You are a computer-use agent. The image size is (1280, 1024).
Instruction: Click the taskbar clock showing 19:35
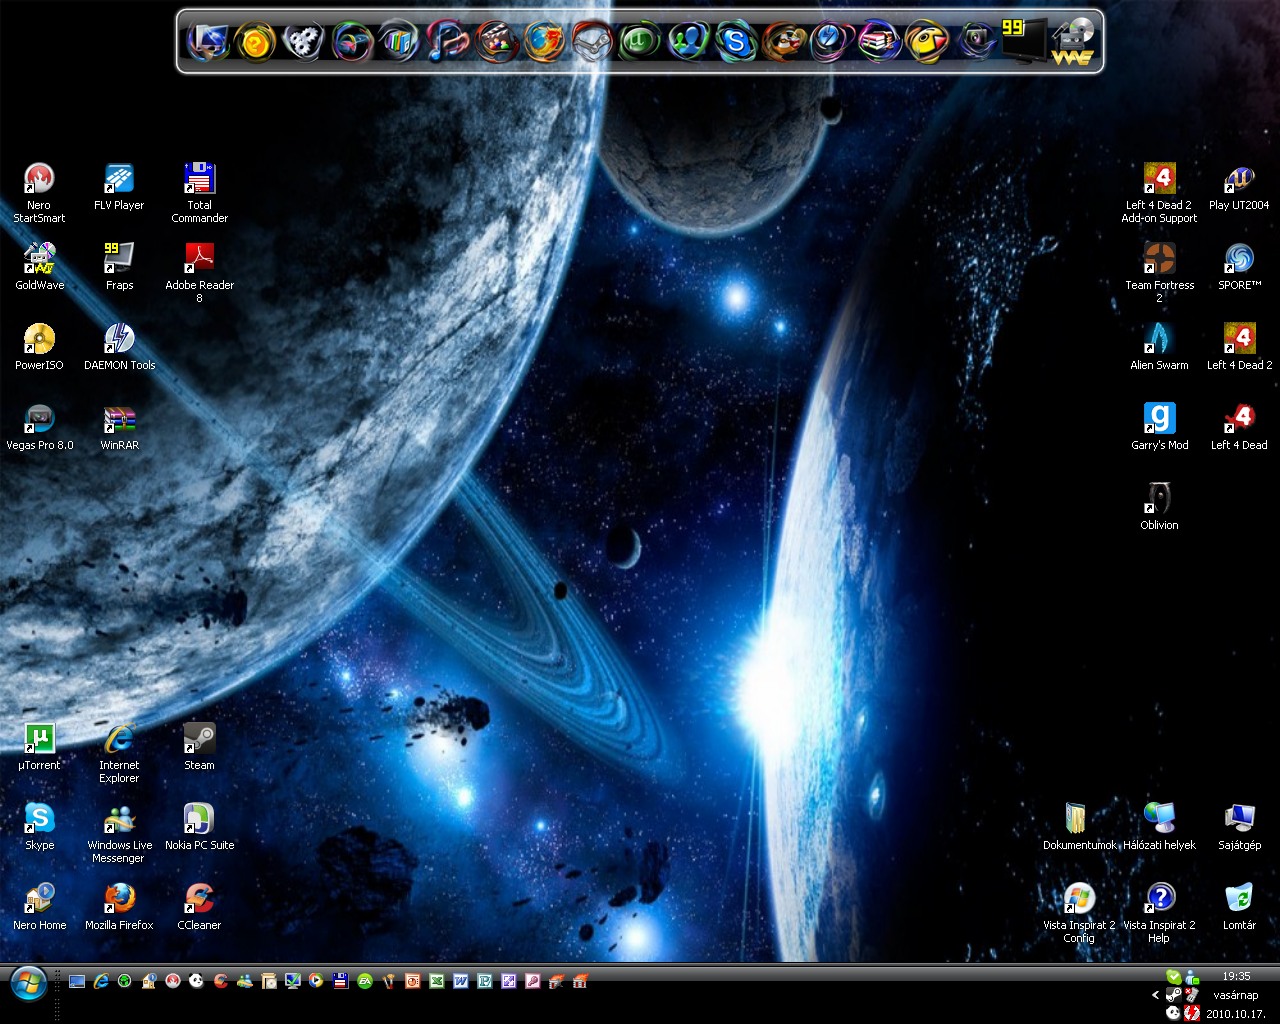1236,976
